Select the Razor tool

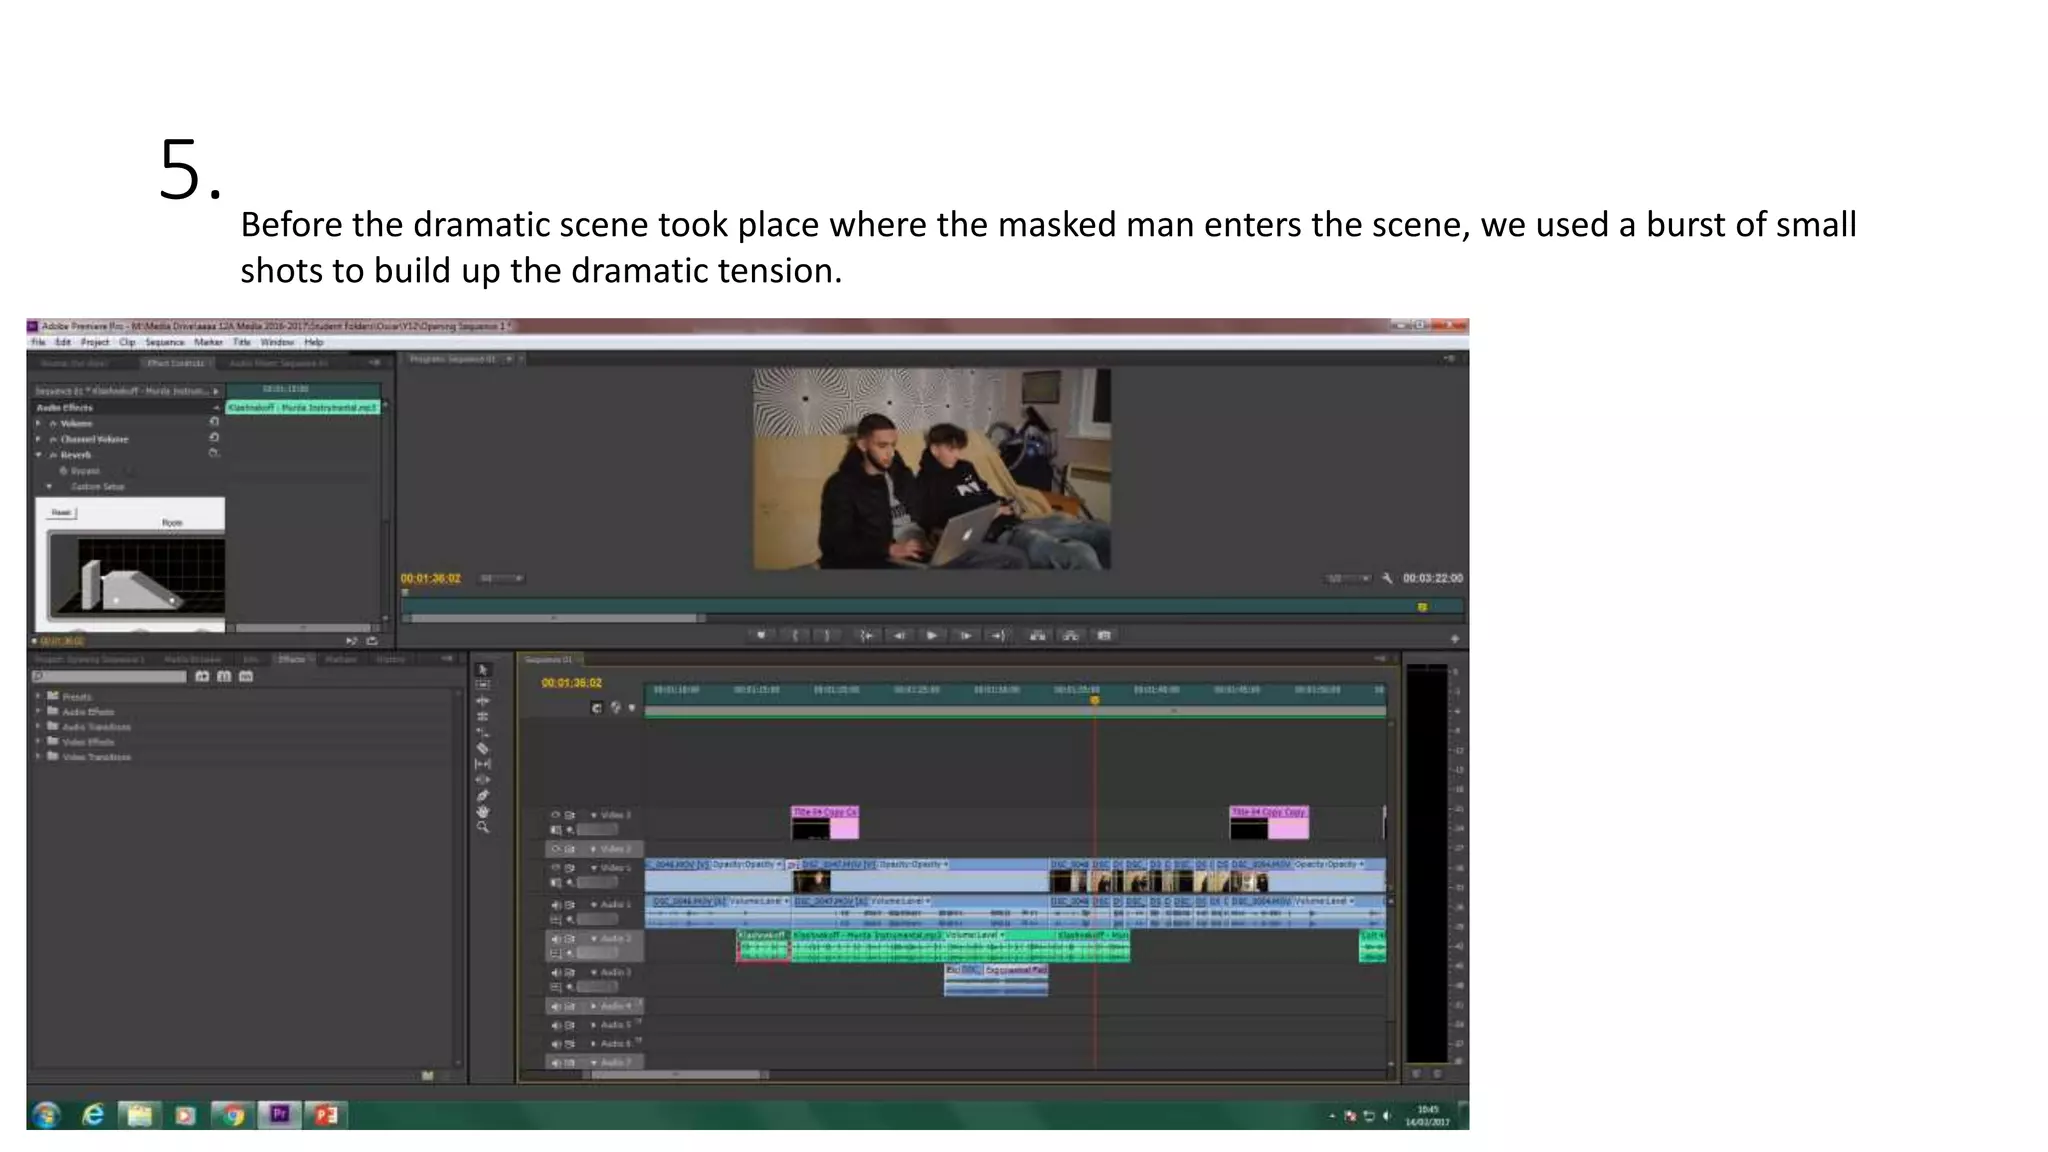coord(483,748)
